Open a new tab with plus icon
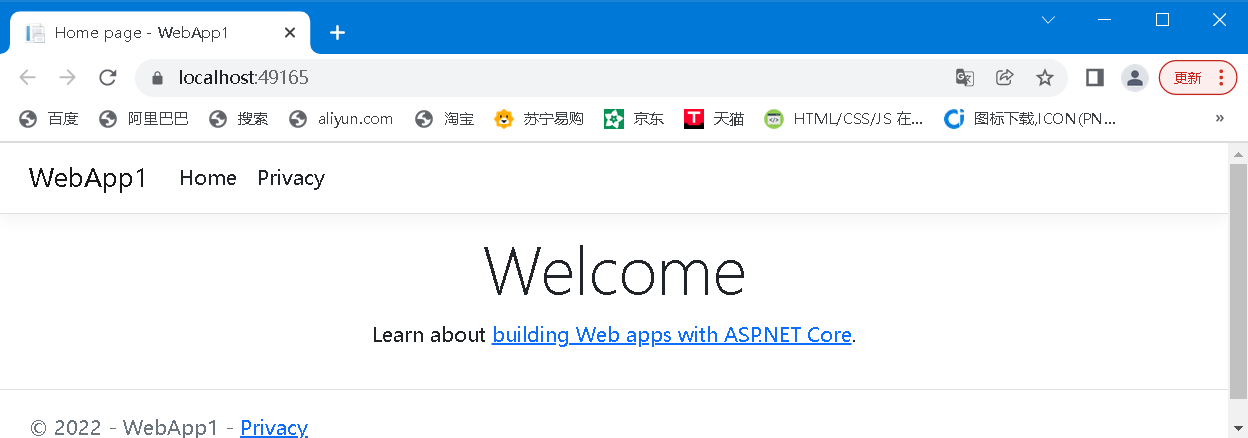 pos(337,33)
